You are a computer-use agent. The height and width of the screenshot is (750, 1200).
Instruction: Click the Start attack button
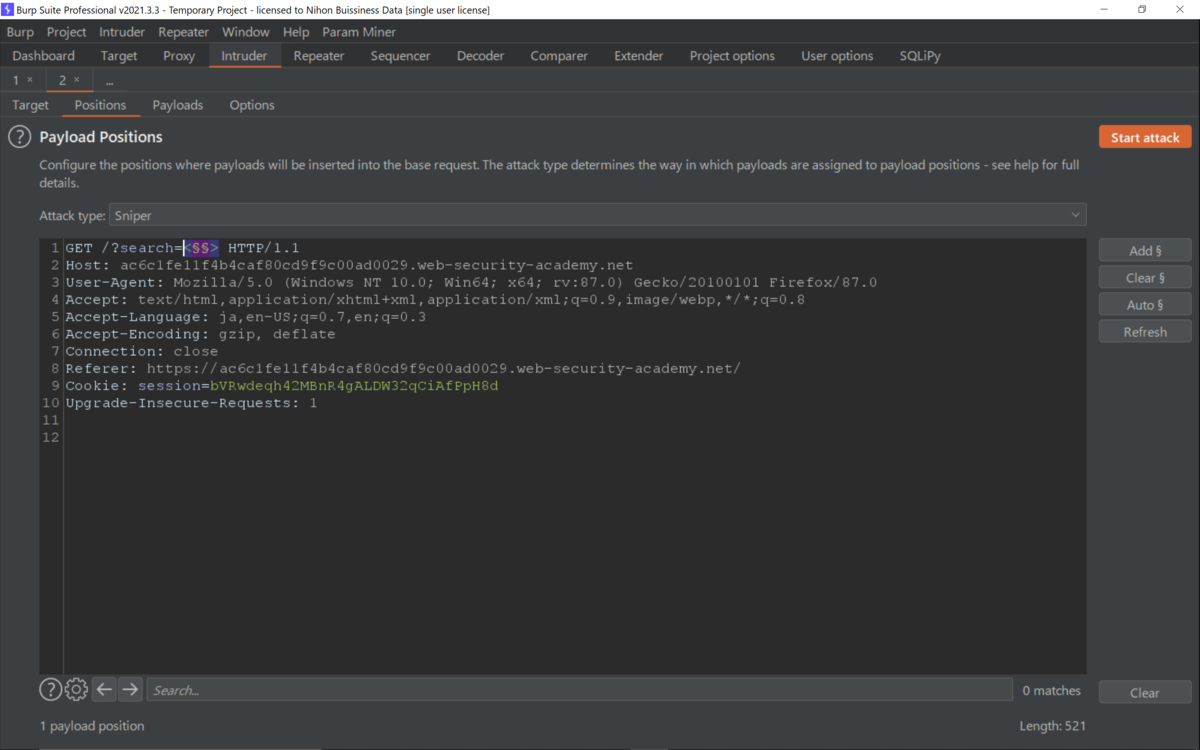[1145, 137]
